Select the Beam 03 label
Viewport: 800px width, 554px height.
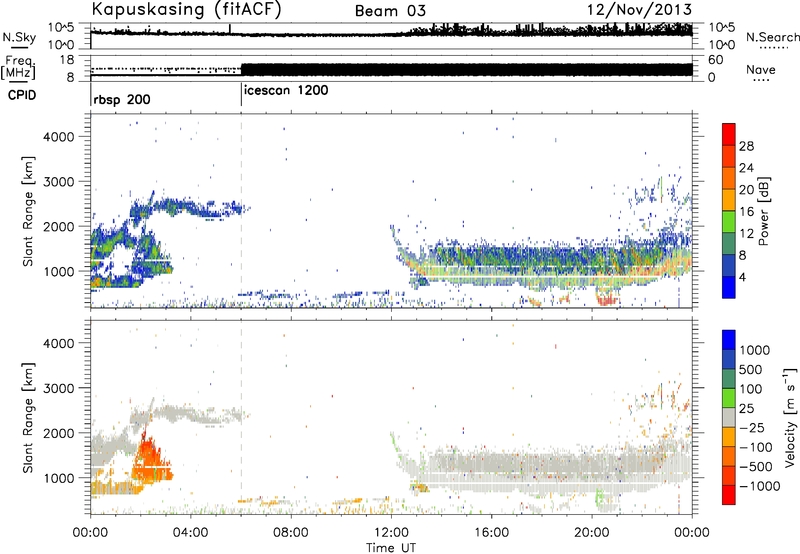click(390, 10)
